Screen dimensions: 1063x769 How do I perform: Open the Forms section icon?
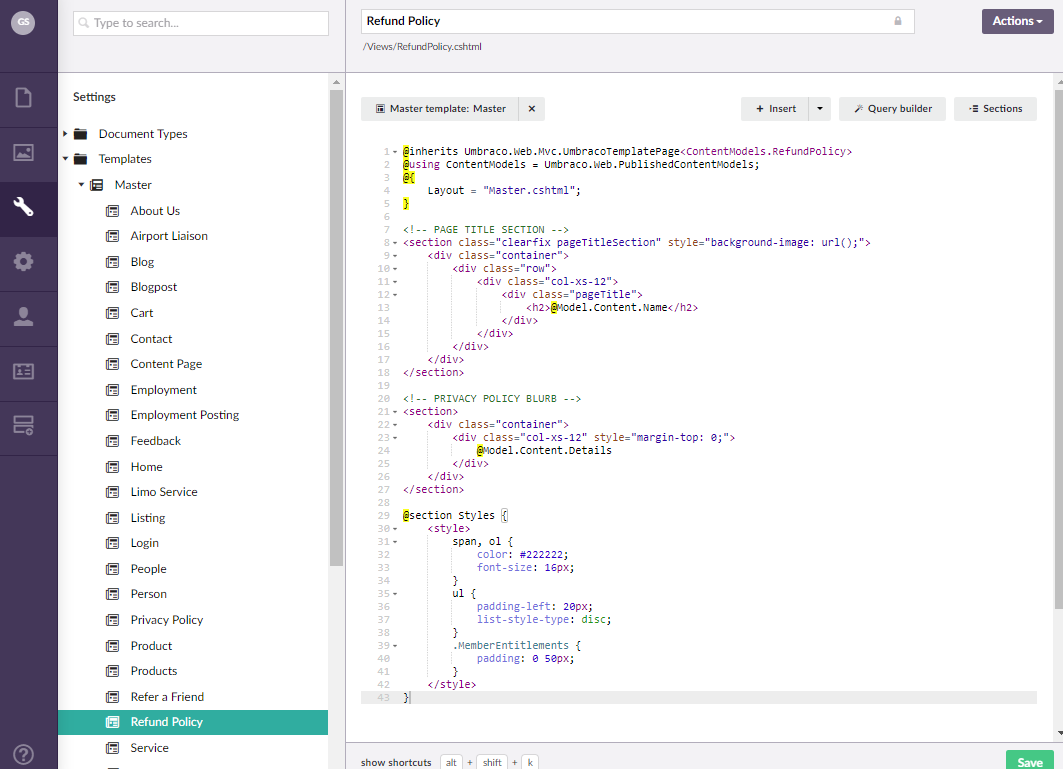[x=23, y=426]
